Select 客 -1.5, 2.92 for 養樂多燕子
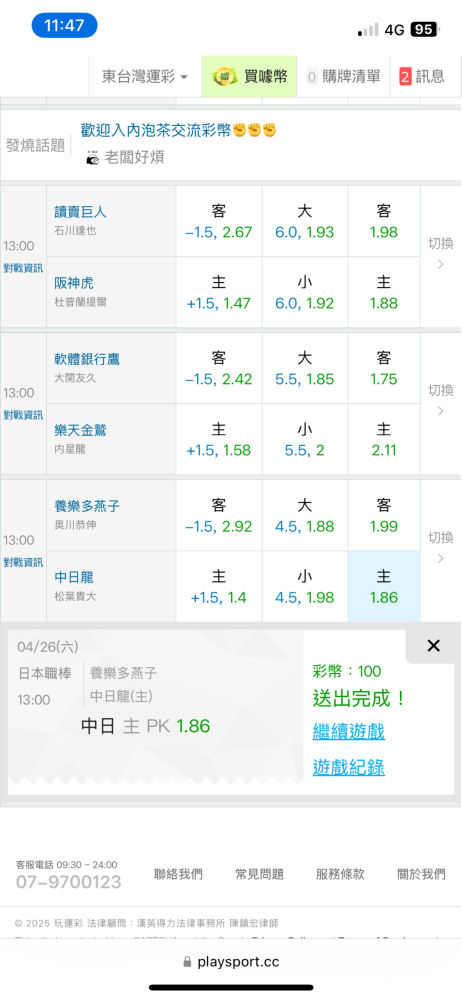Screen dimensions: 462x1000 [219, 516]
